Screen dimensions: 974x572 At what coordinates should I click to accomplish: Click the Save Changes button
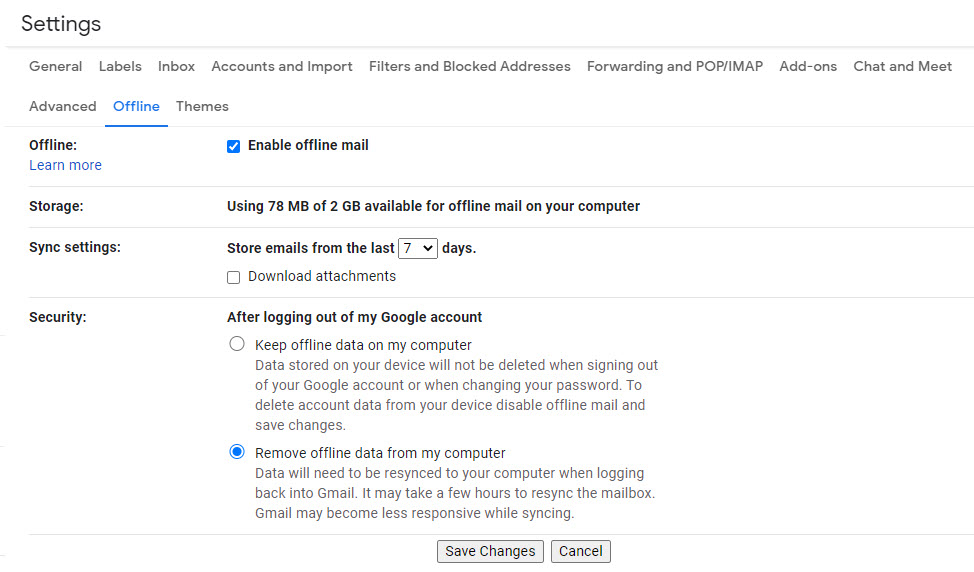click(x=490, y=552)
